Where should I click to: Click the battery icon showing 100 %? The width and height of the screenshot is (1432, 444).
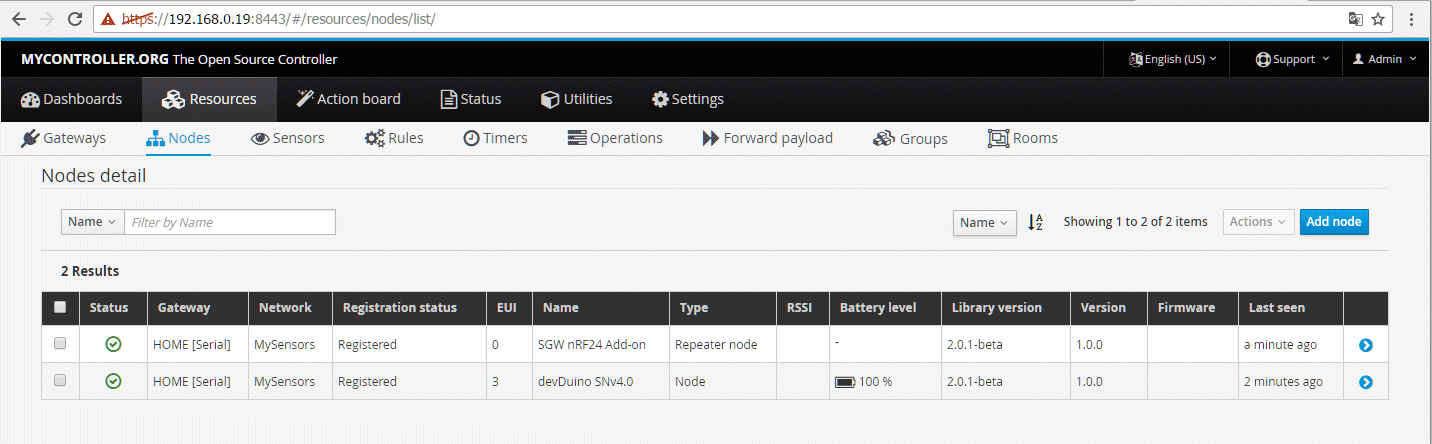click(x=845, y=382)
